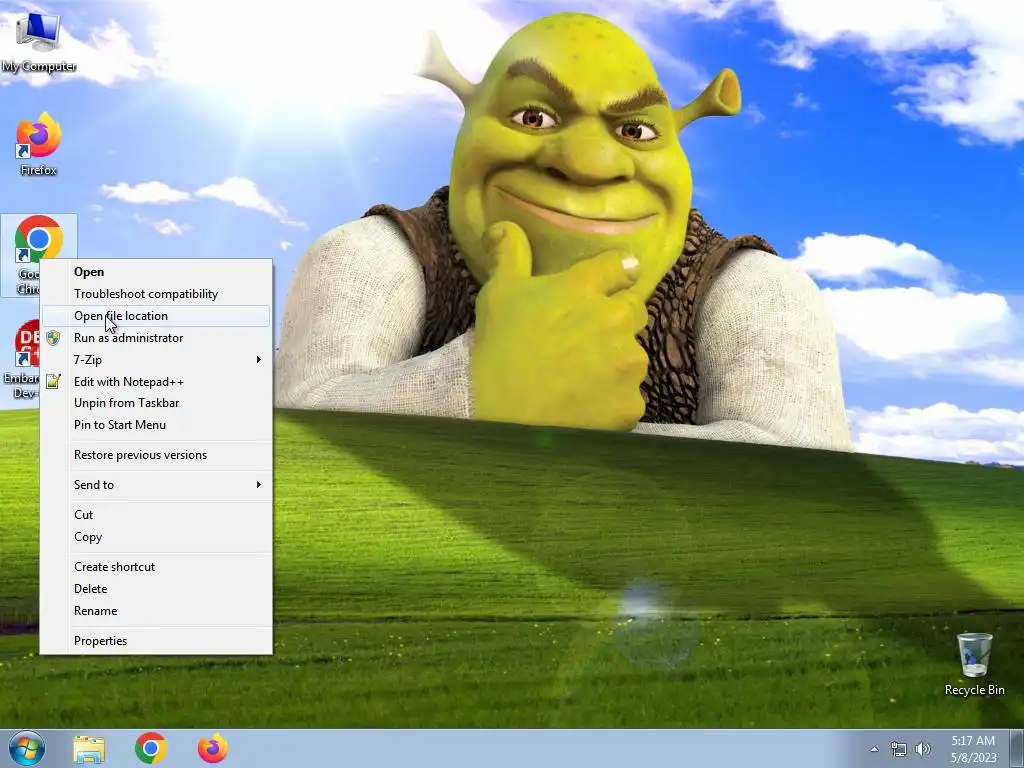Choose Open file location
This screenshot has width=1024, height=768.
pos(156,316)
